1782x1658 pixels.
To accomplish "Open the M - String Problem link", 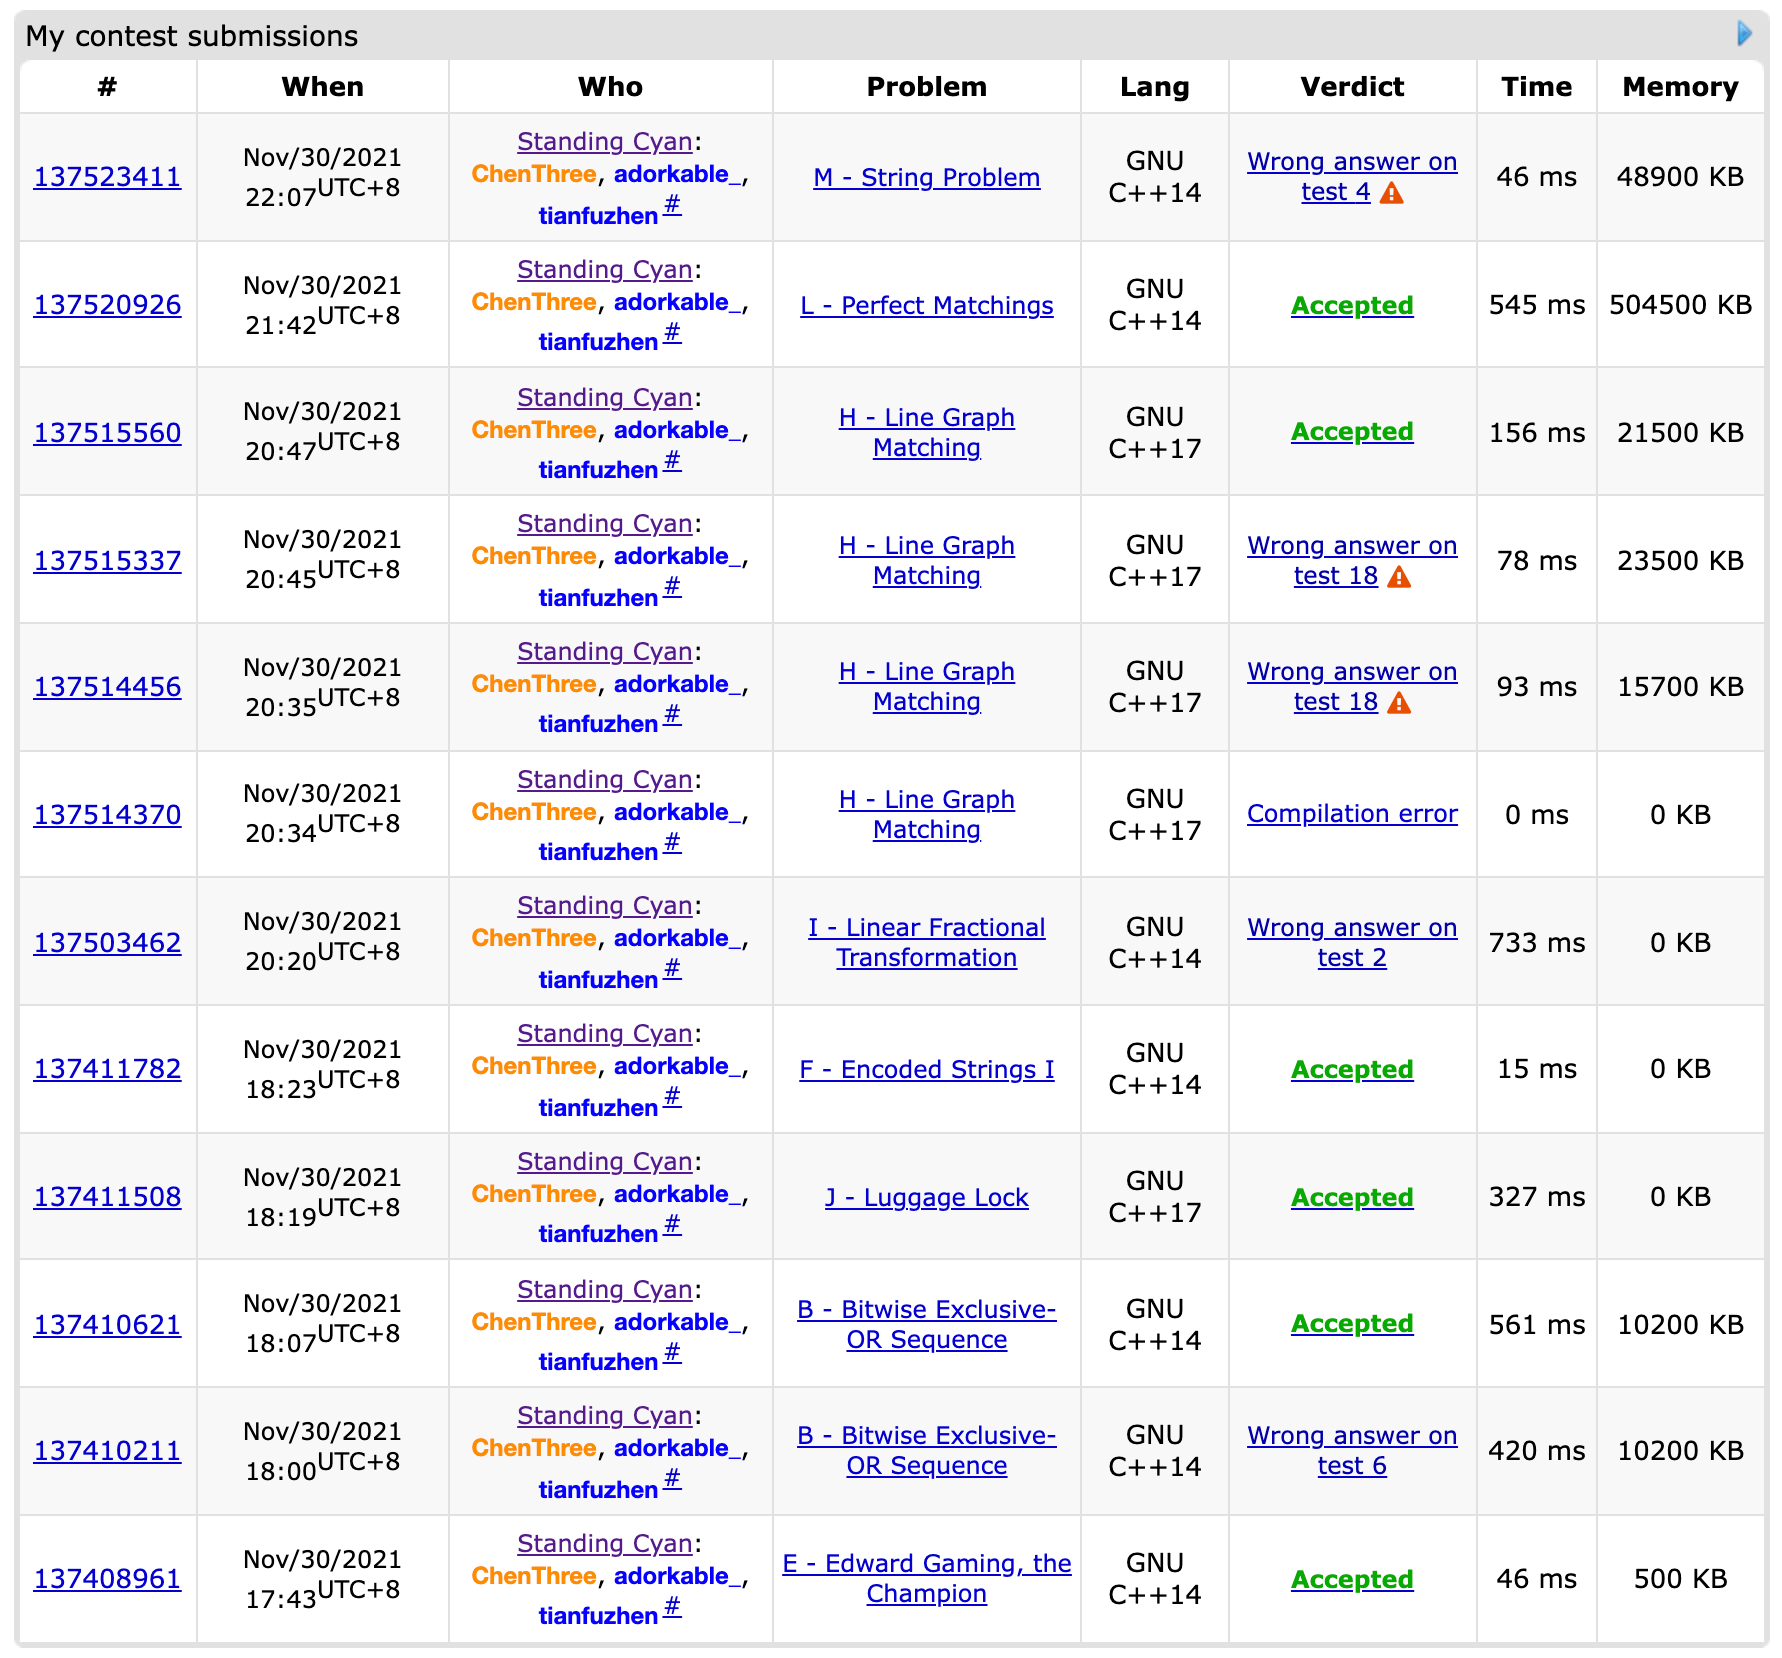I will pos(926,177).
